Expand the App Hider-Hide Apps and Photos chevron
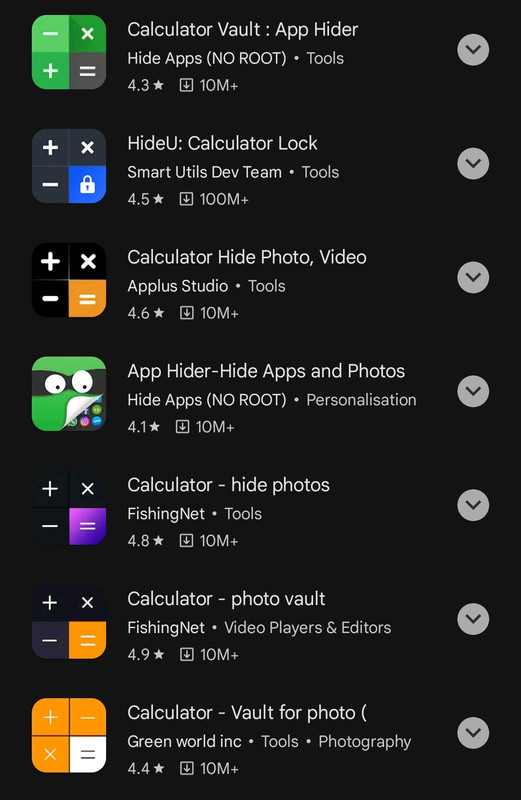 [473, 391]
